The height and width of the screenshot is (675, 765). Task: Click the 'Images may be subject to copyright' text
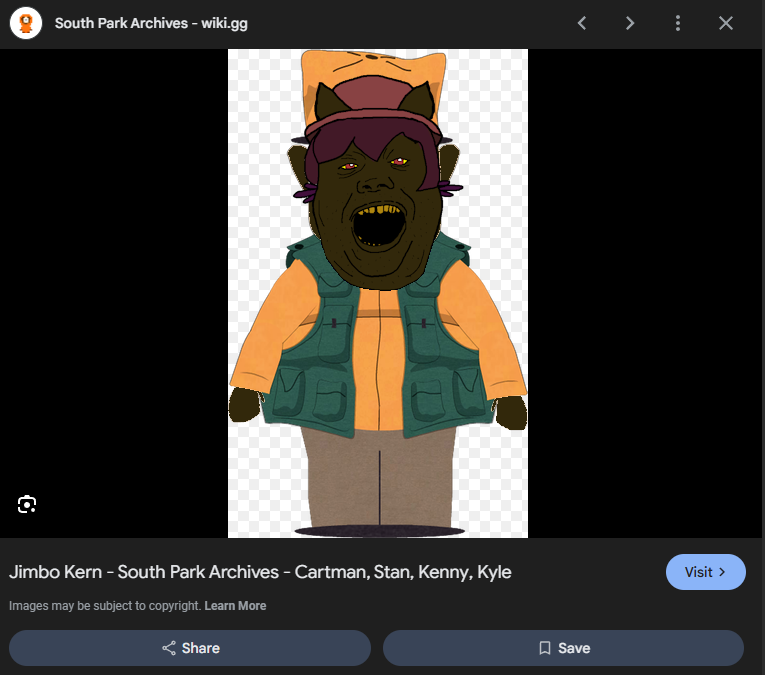(105, 606)
